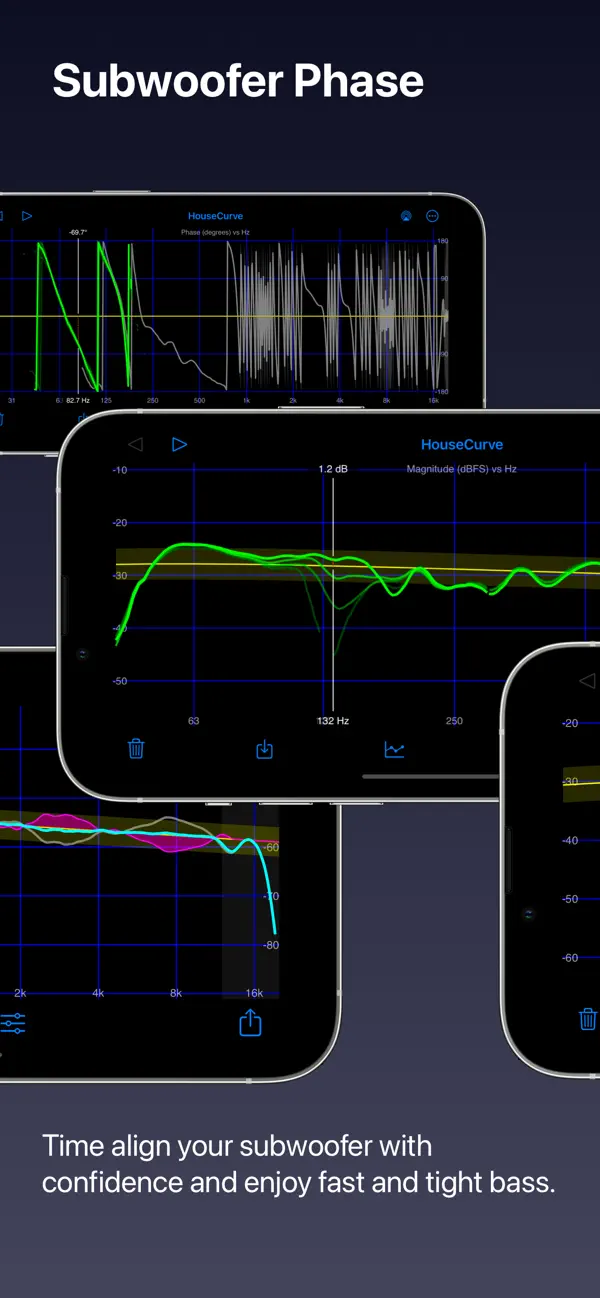600x1298 pixels.
Task: Click the 16k frequency label under the cyan curve
Action: point(254,993)
